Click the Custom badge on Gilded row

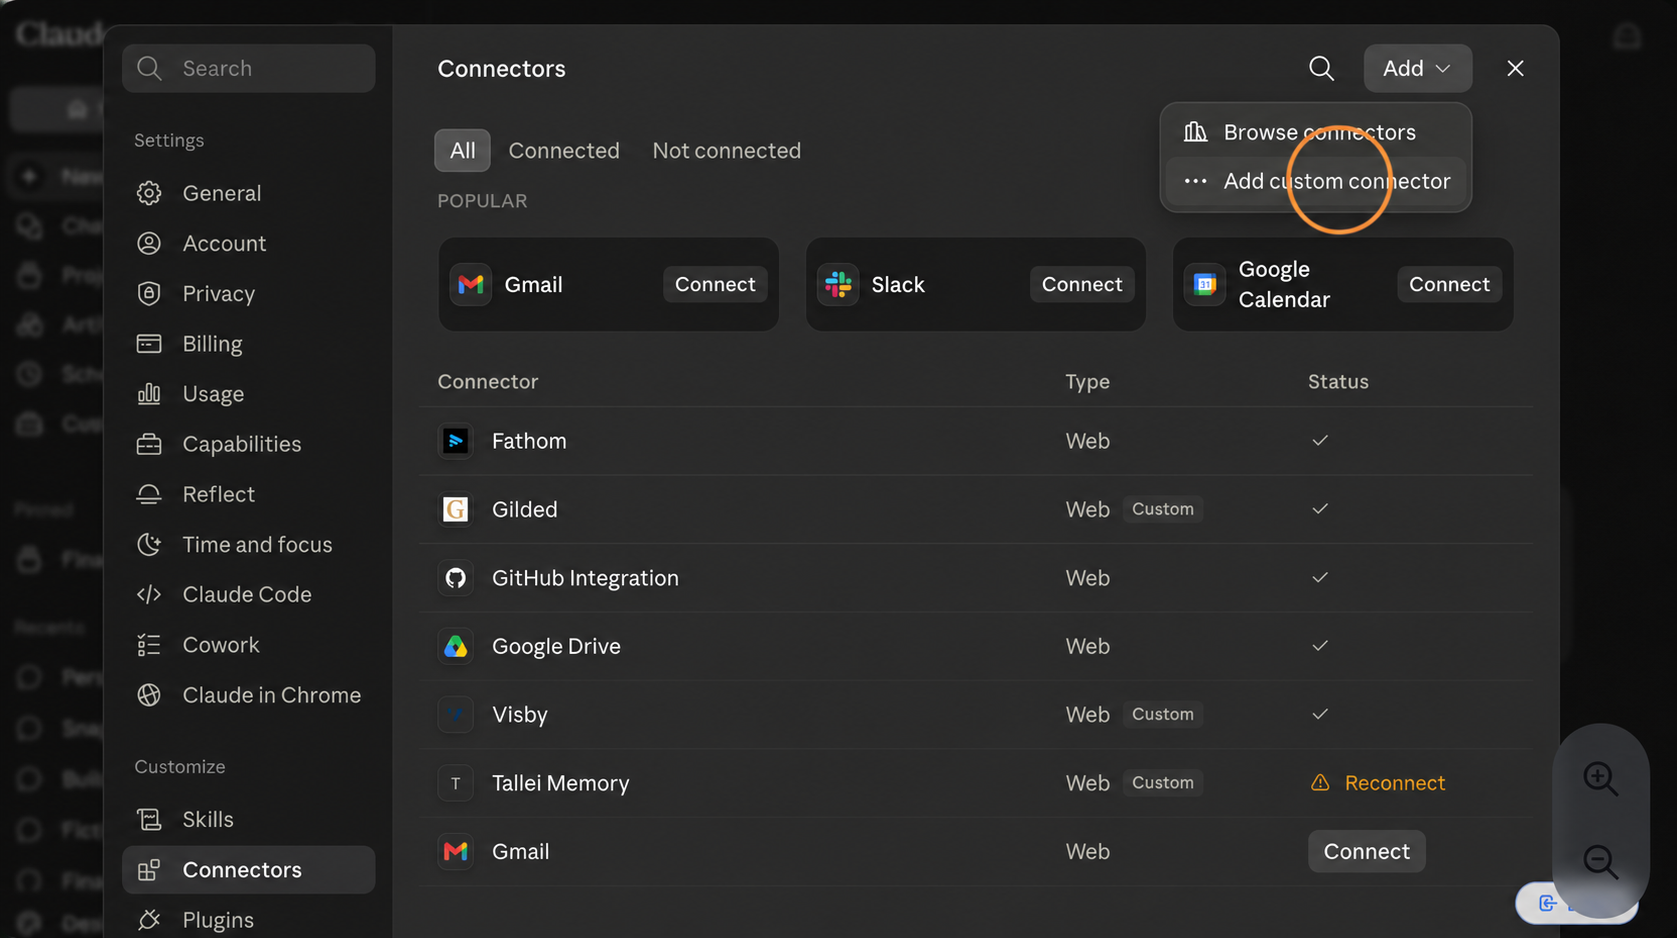click(1162, 509)
